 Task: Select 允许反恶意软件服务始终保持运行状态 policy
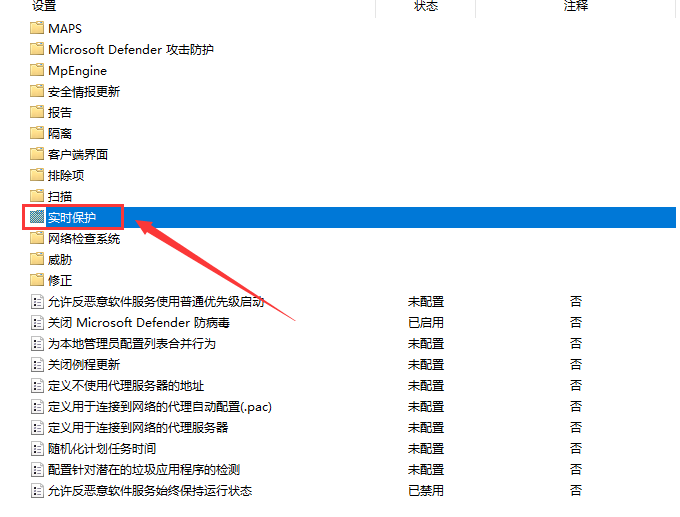150,490
